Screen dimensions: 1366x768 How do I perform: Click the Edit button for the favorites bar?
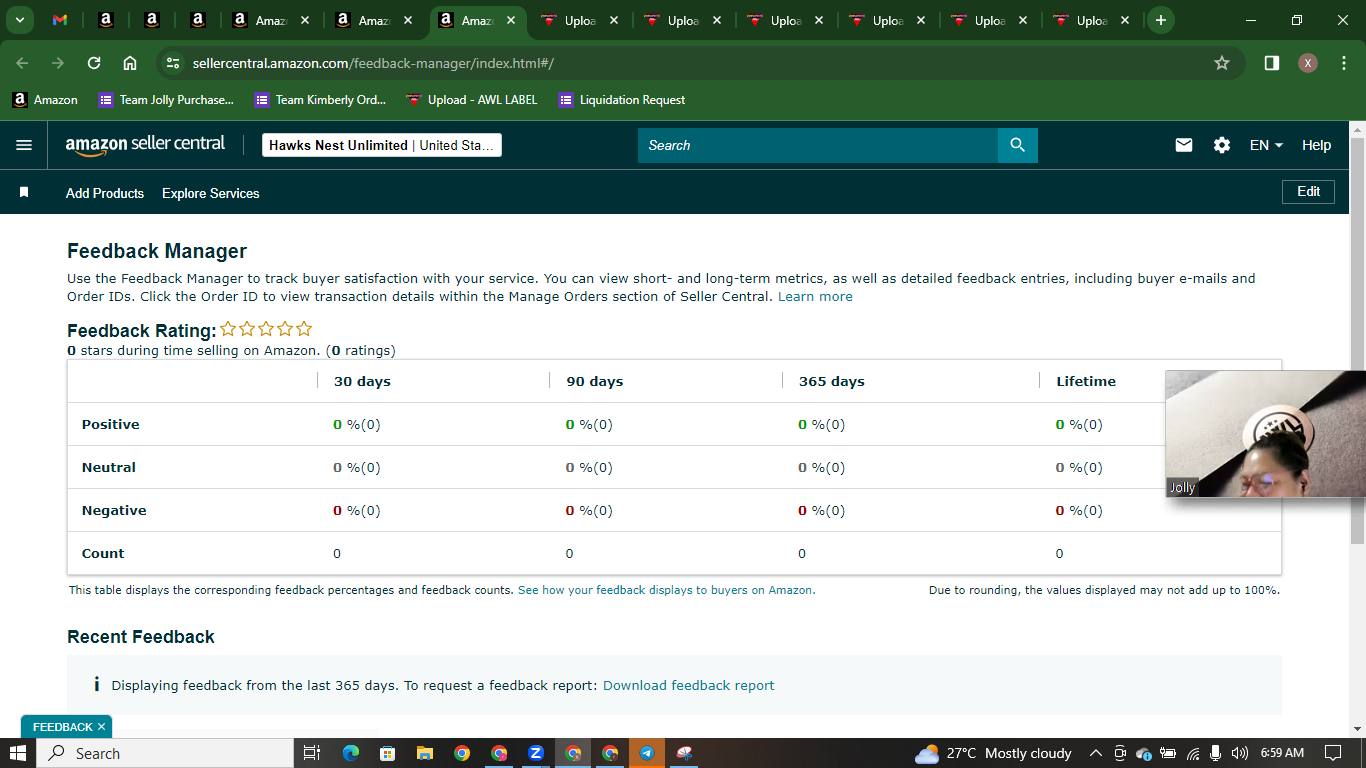coord(1308,191)
